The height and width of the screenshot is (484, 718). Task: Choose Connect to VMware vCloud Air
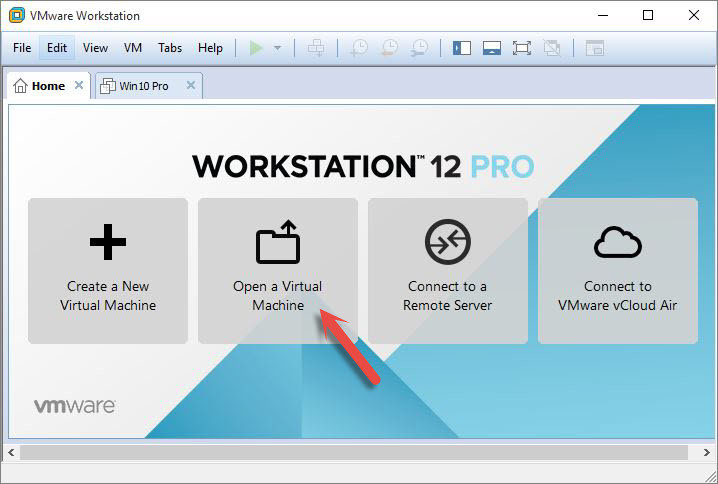618,270
